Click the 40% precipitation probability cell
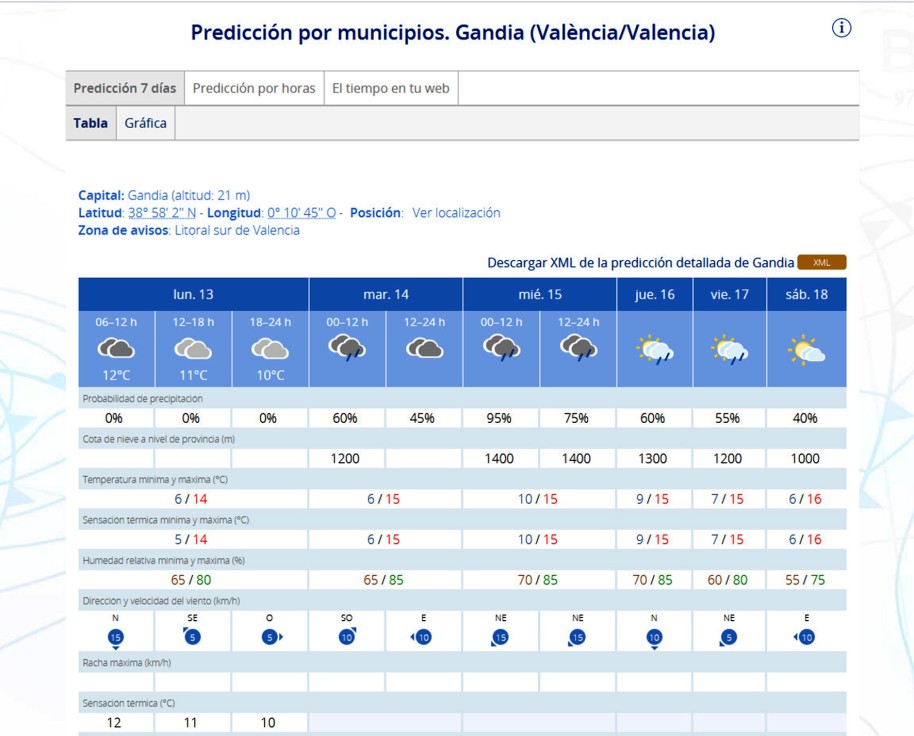Screen dimensions: 914x736 [805, 418]
